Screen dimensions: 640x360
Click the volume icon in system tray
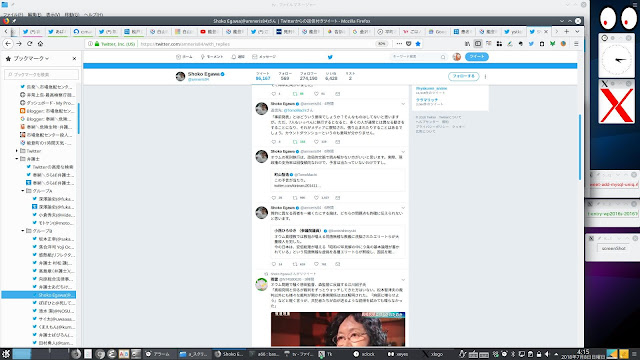(x=547, y=354)
